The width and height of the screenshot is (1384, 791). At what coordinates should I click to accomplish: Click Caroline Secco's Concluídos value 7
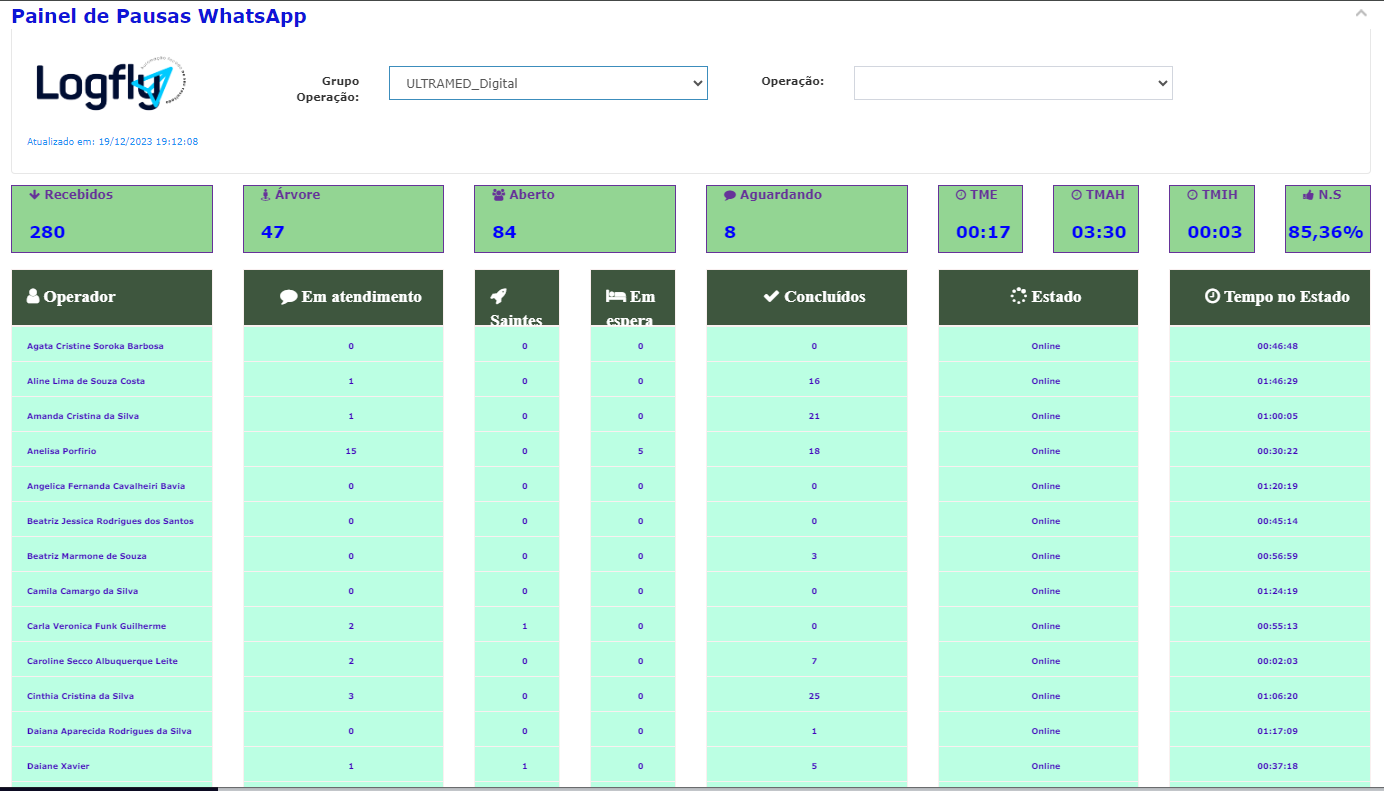tap(815, 661)
